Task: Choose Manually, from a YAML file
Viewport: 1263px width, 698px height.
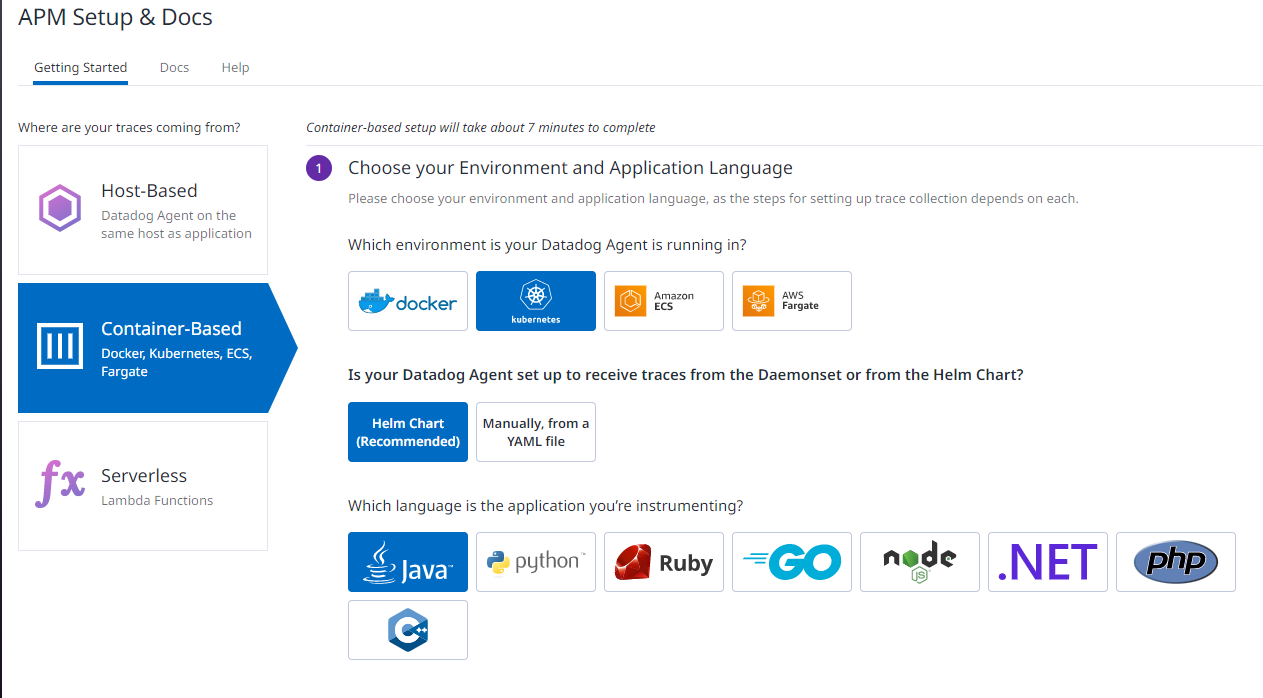Action: coord(535,431)
